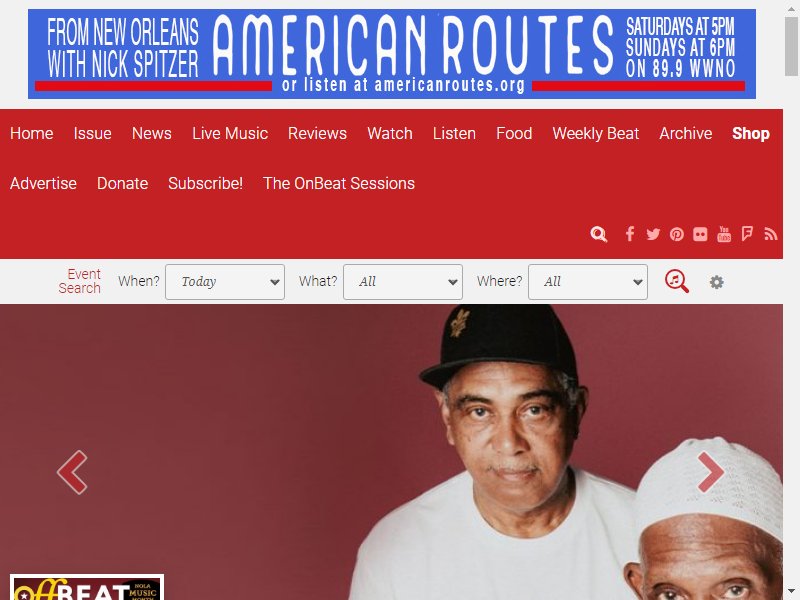Expand the What? dropdown
This screenshot has width=800, height=600.
(403, 282)
